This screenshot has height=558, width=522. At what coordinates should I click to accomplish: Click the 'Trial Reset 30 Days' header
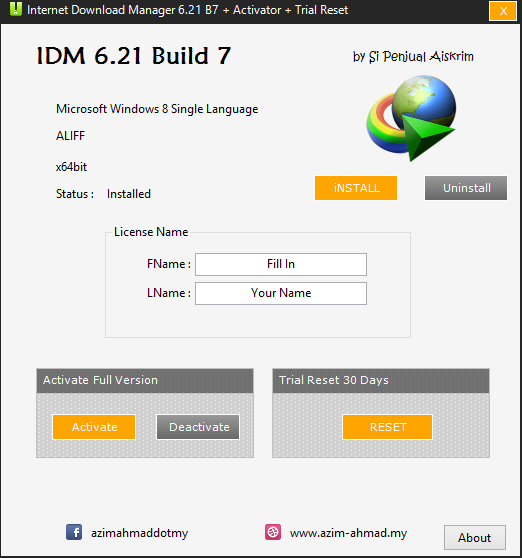click(x=381, y=380)
